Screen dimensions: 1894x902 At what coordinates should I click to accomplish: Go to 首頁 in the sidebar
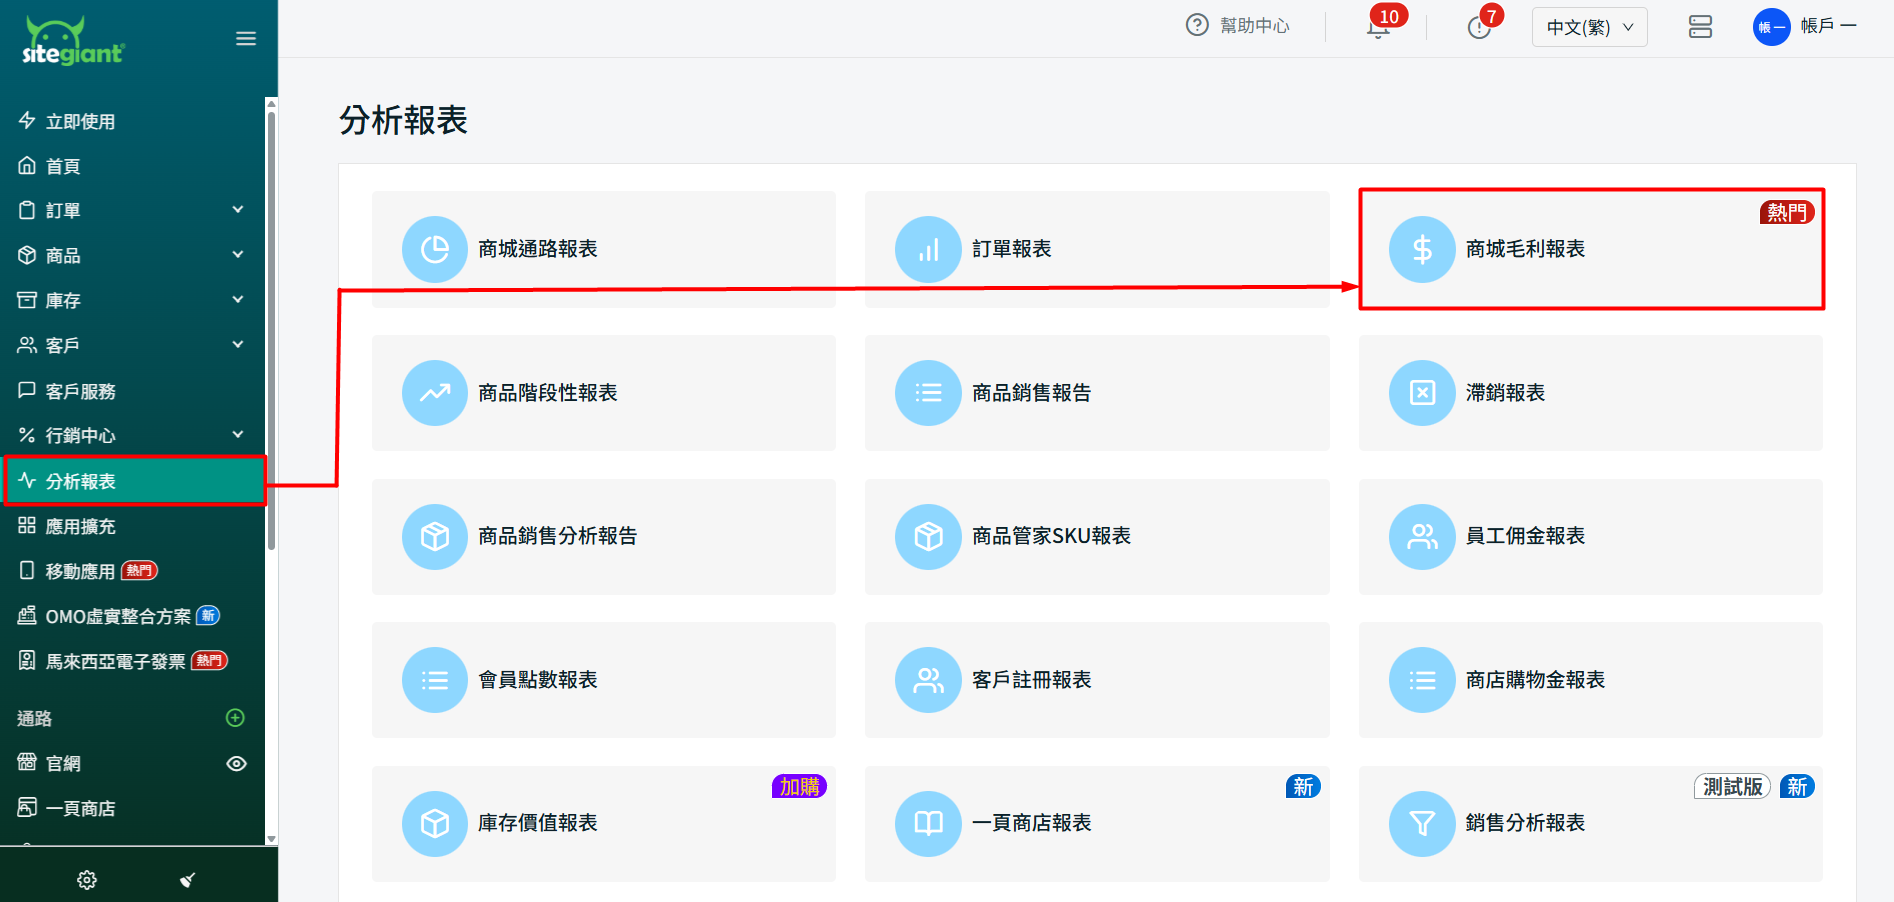pos(63,166)
